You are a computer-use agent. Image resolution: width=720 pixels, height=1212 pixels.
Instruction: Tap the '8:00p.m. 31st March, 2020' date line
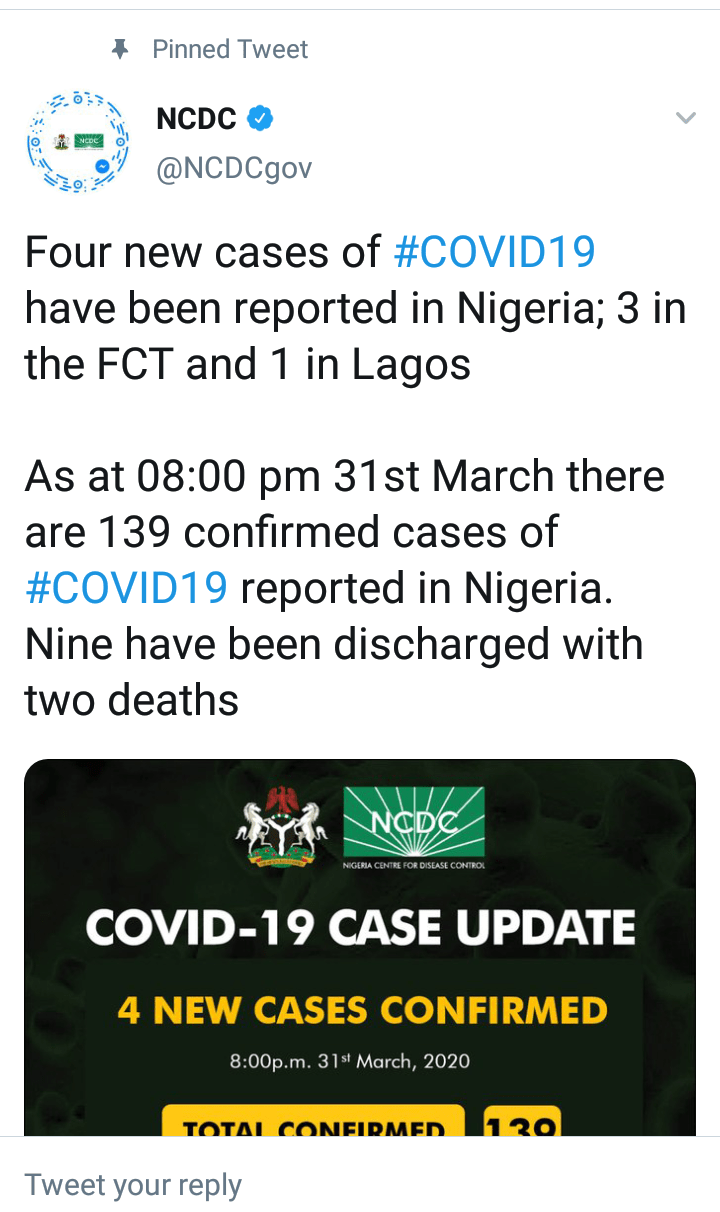349,1060
